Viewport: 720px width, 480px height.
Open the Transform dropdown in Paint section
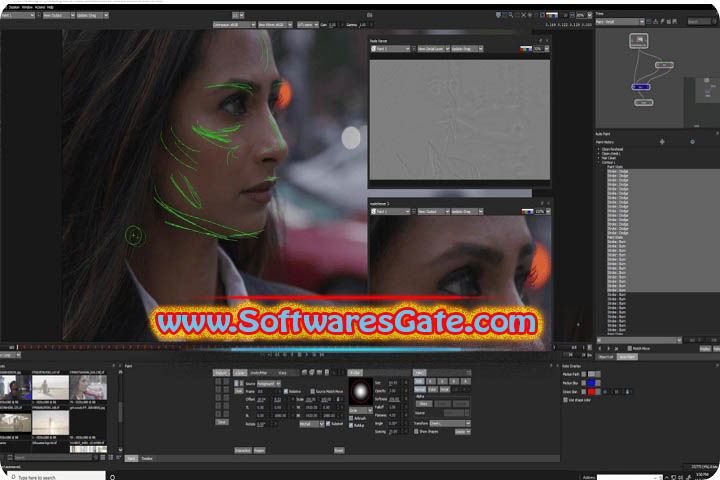point(450,423)
